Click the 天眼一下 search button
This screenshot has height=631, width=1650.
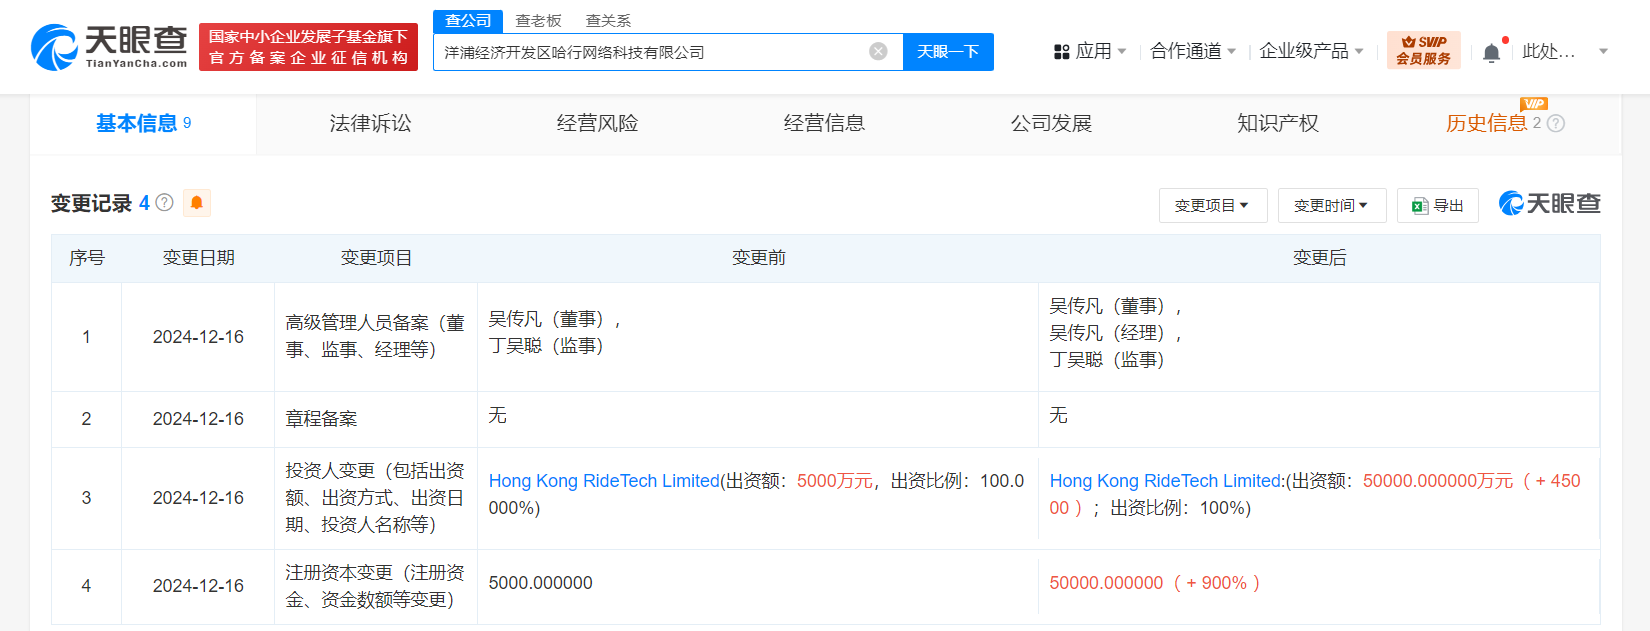tap(948, 52)
